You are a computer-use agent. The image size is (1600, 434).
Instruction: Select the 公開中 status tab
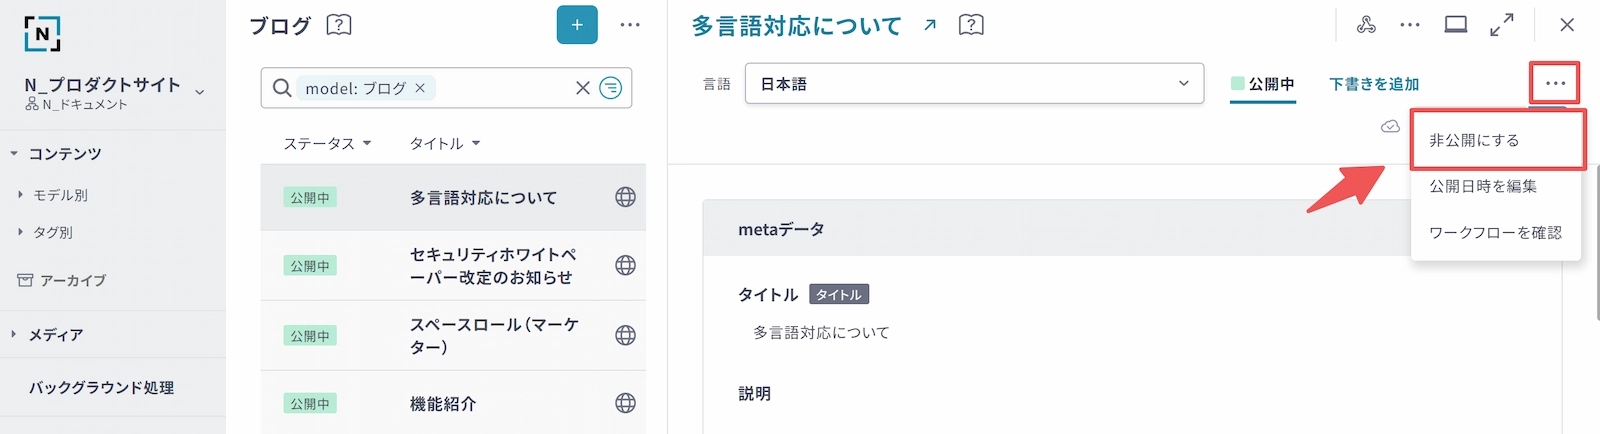1263,84
